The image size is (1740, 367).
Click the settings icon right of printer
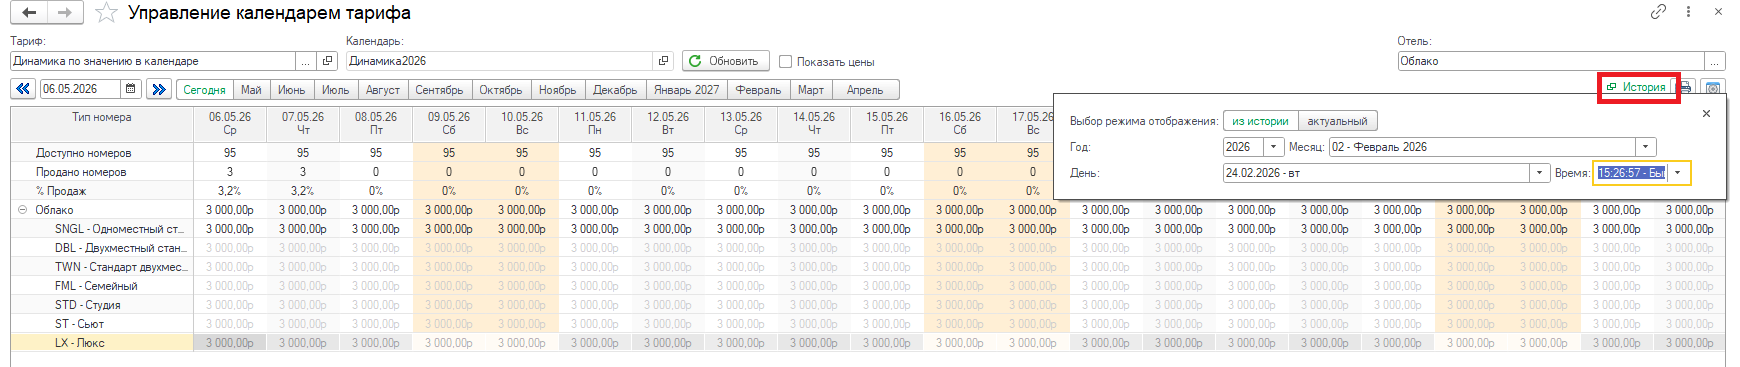pos(1713,88)
